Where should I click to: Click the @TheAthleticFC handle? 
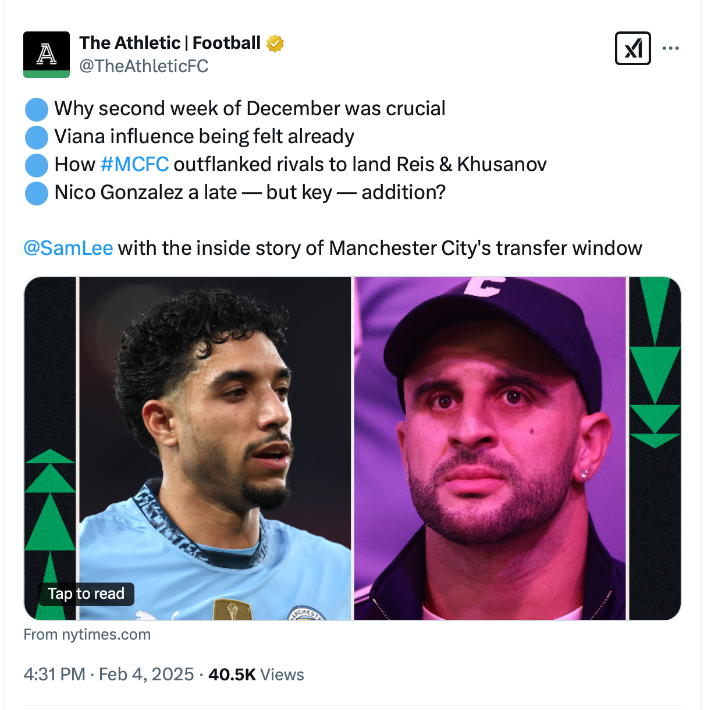point(144,66)
